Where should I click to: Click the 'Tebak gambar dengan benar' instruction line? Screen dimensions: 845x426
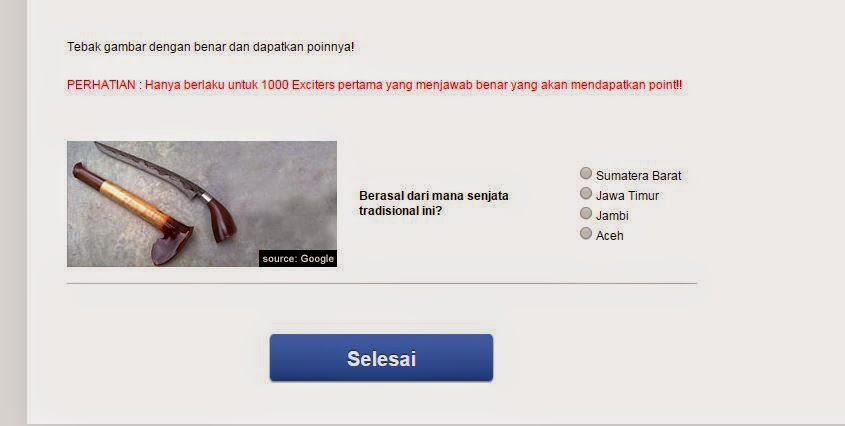coord(211,47)
